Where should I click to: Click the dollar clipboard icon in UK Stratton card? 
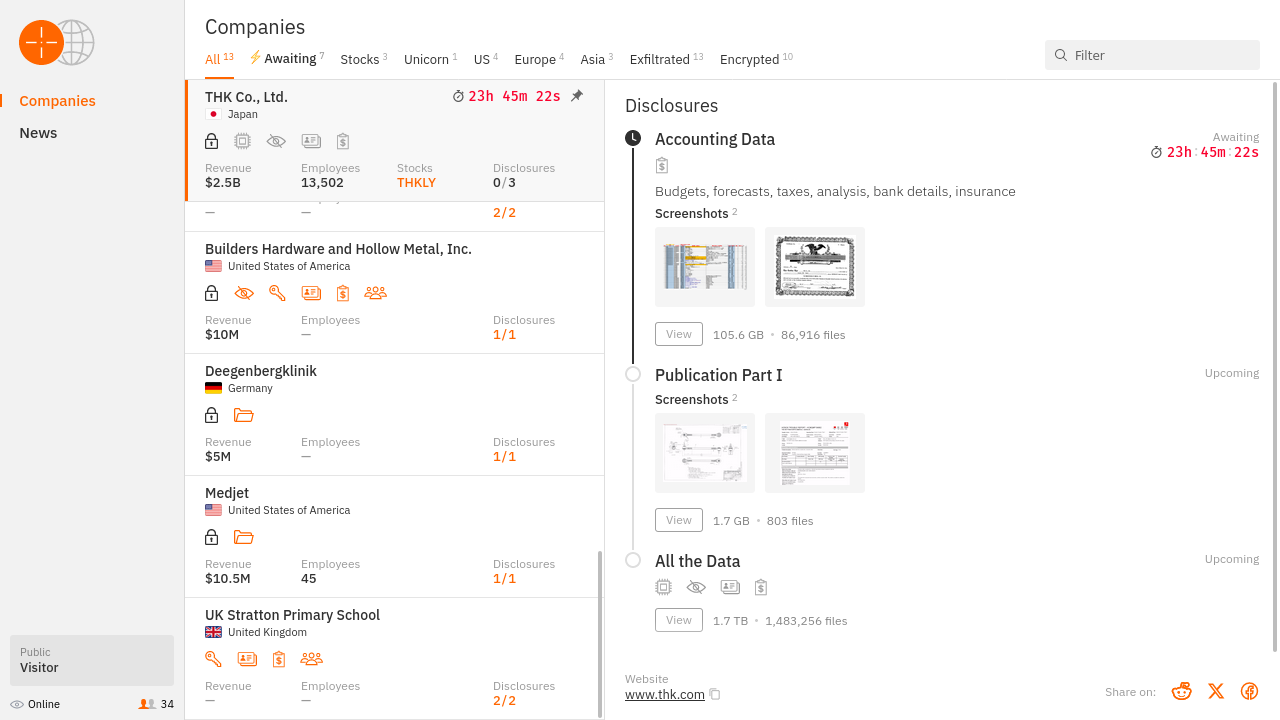[x=279, y=659]
